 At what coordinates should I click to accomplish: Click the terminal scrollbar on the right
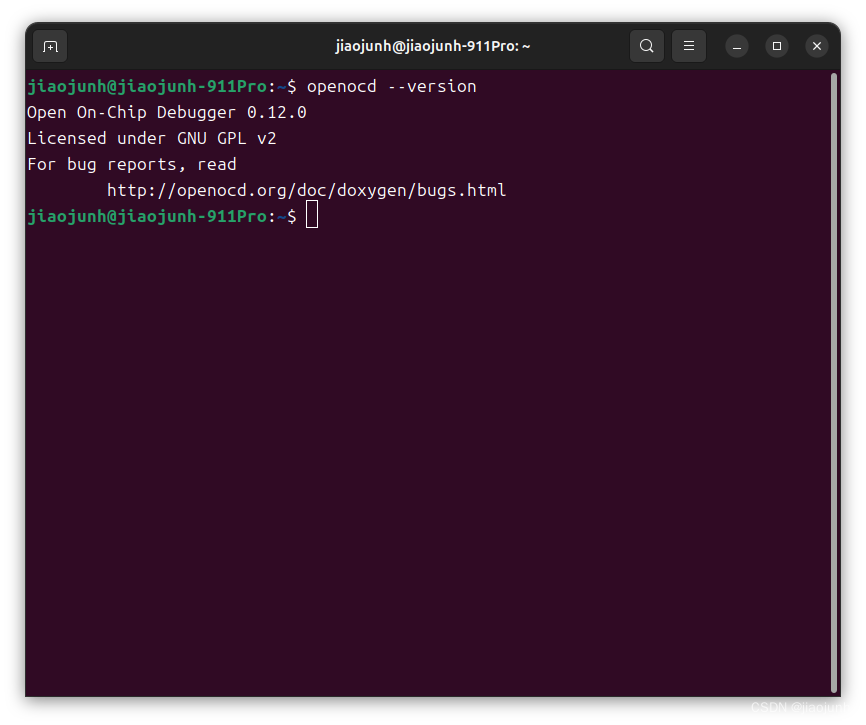(834, 380)
